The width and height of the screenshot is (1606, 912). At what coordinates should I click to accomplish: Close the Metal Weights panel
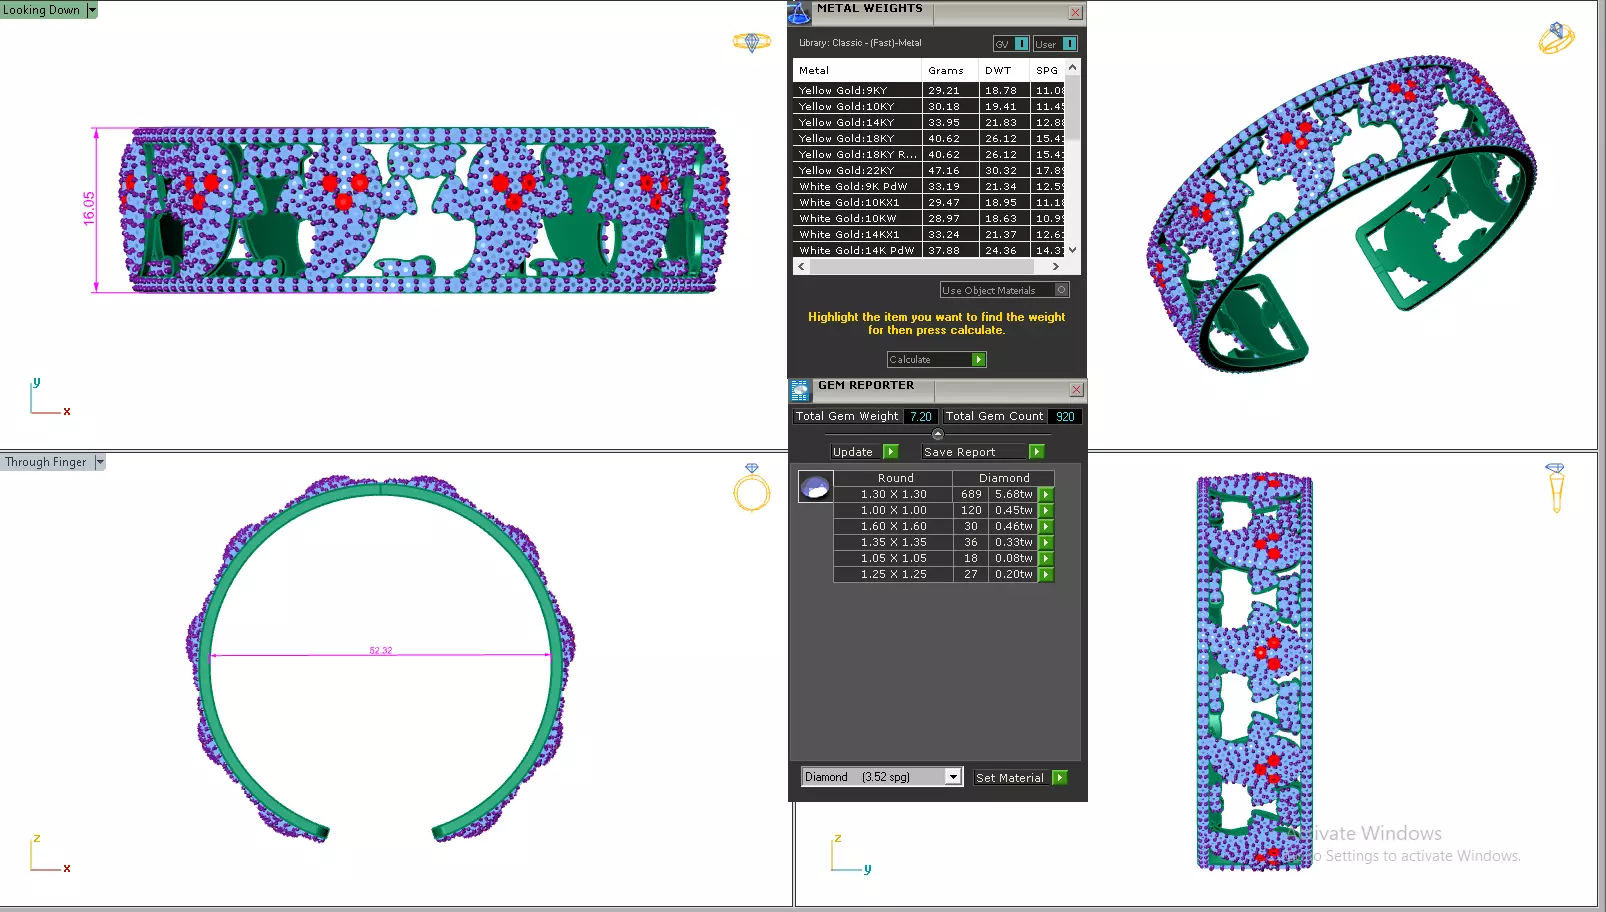pyautogui.click(x=1075, y=13)
